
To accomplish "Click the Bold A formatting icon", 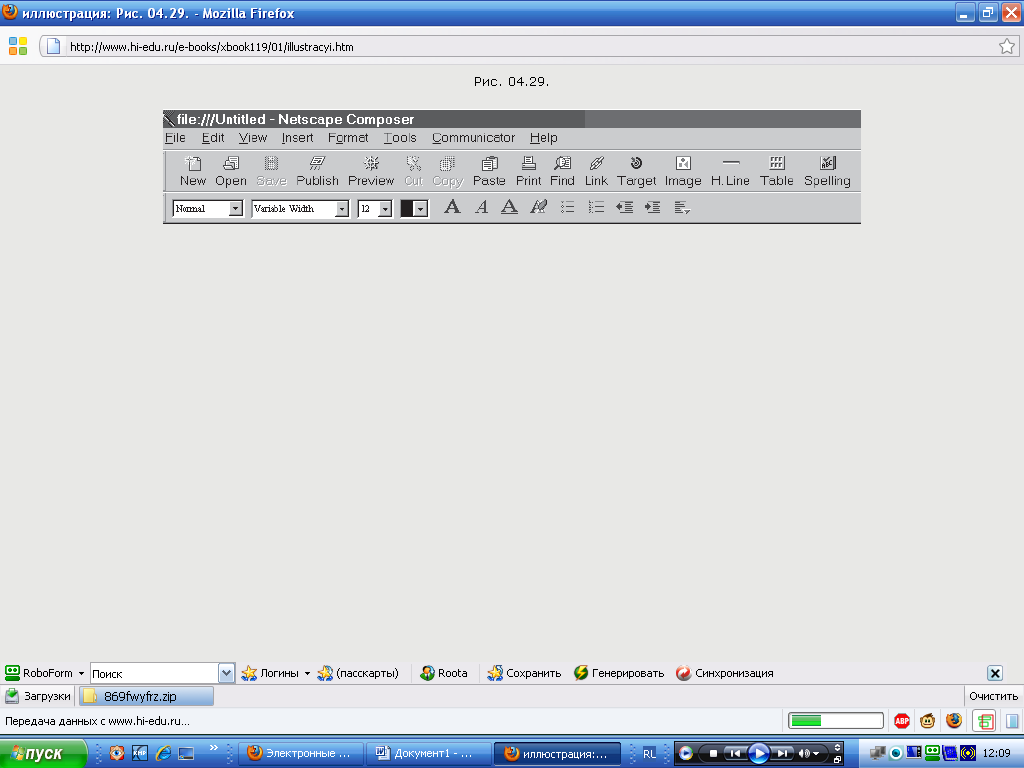I will click(x=452, y=208).
